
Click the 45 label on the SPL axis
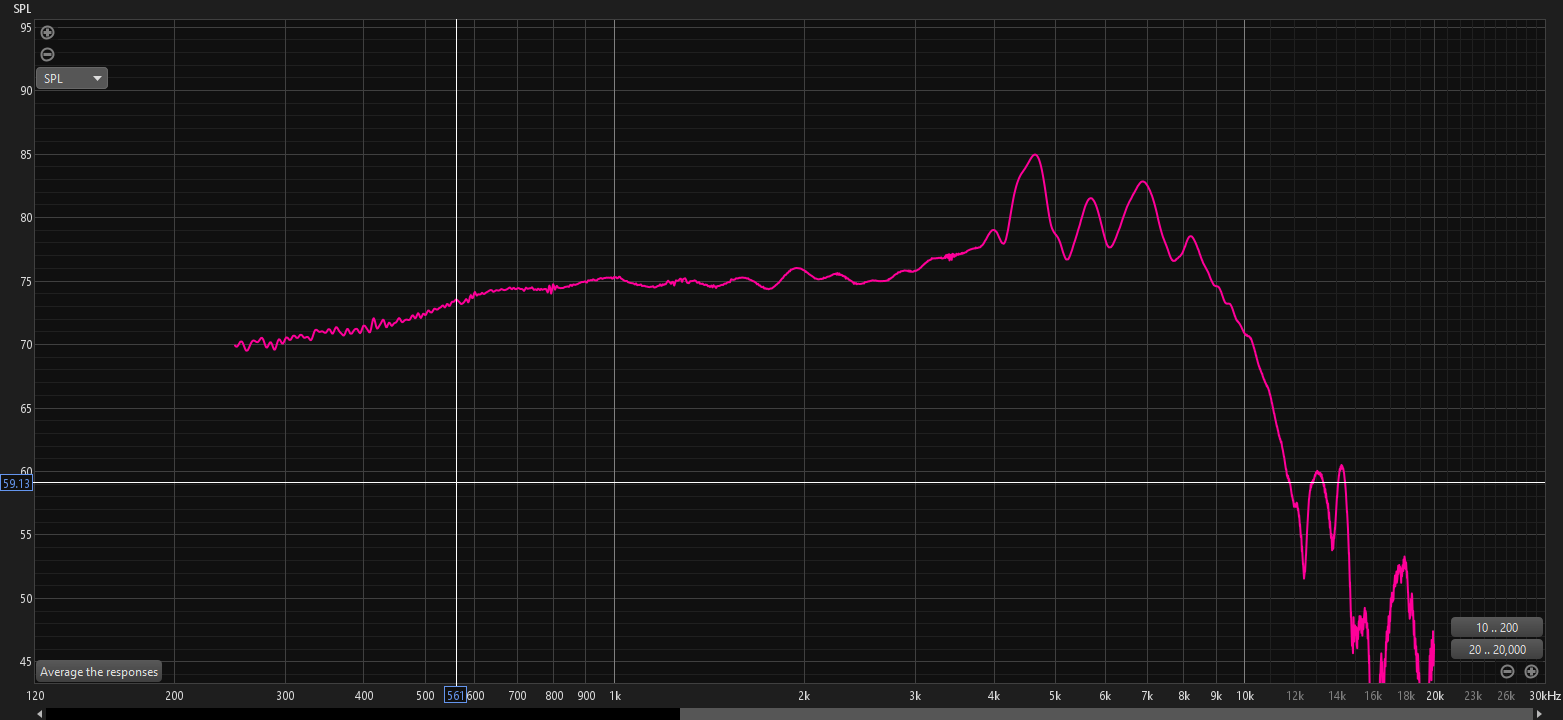click(26, 662)
